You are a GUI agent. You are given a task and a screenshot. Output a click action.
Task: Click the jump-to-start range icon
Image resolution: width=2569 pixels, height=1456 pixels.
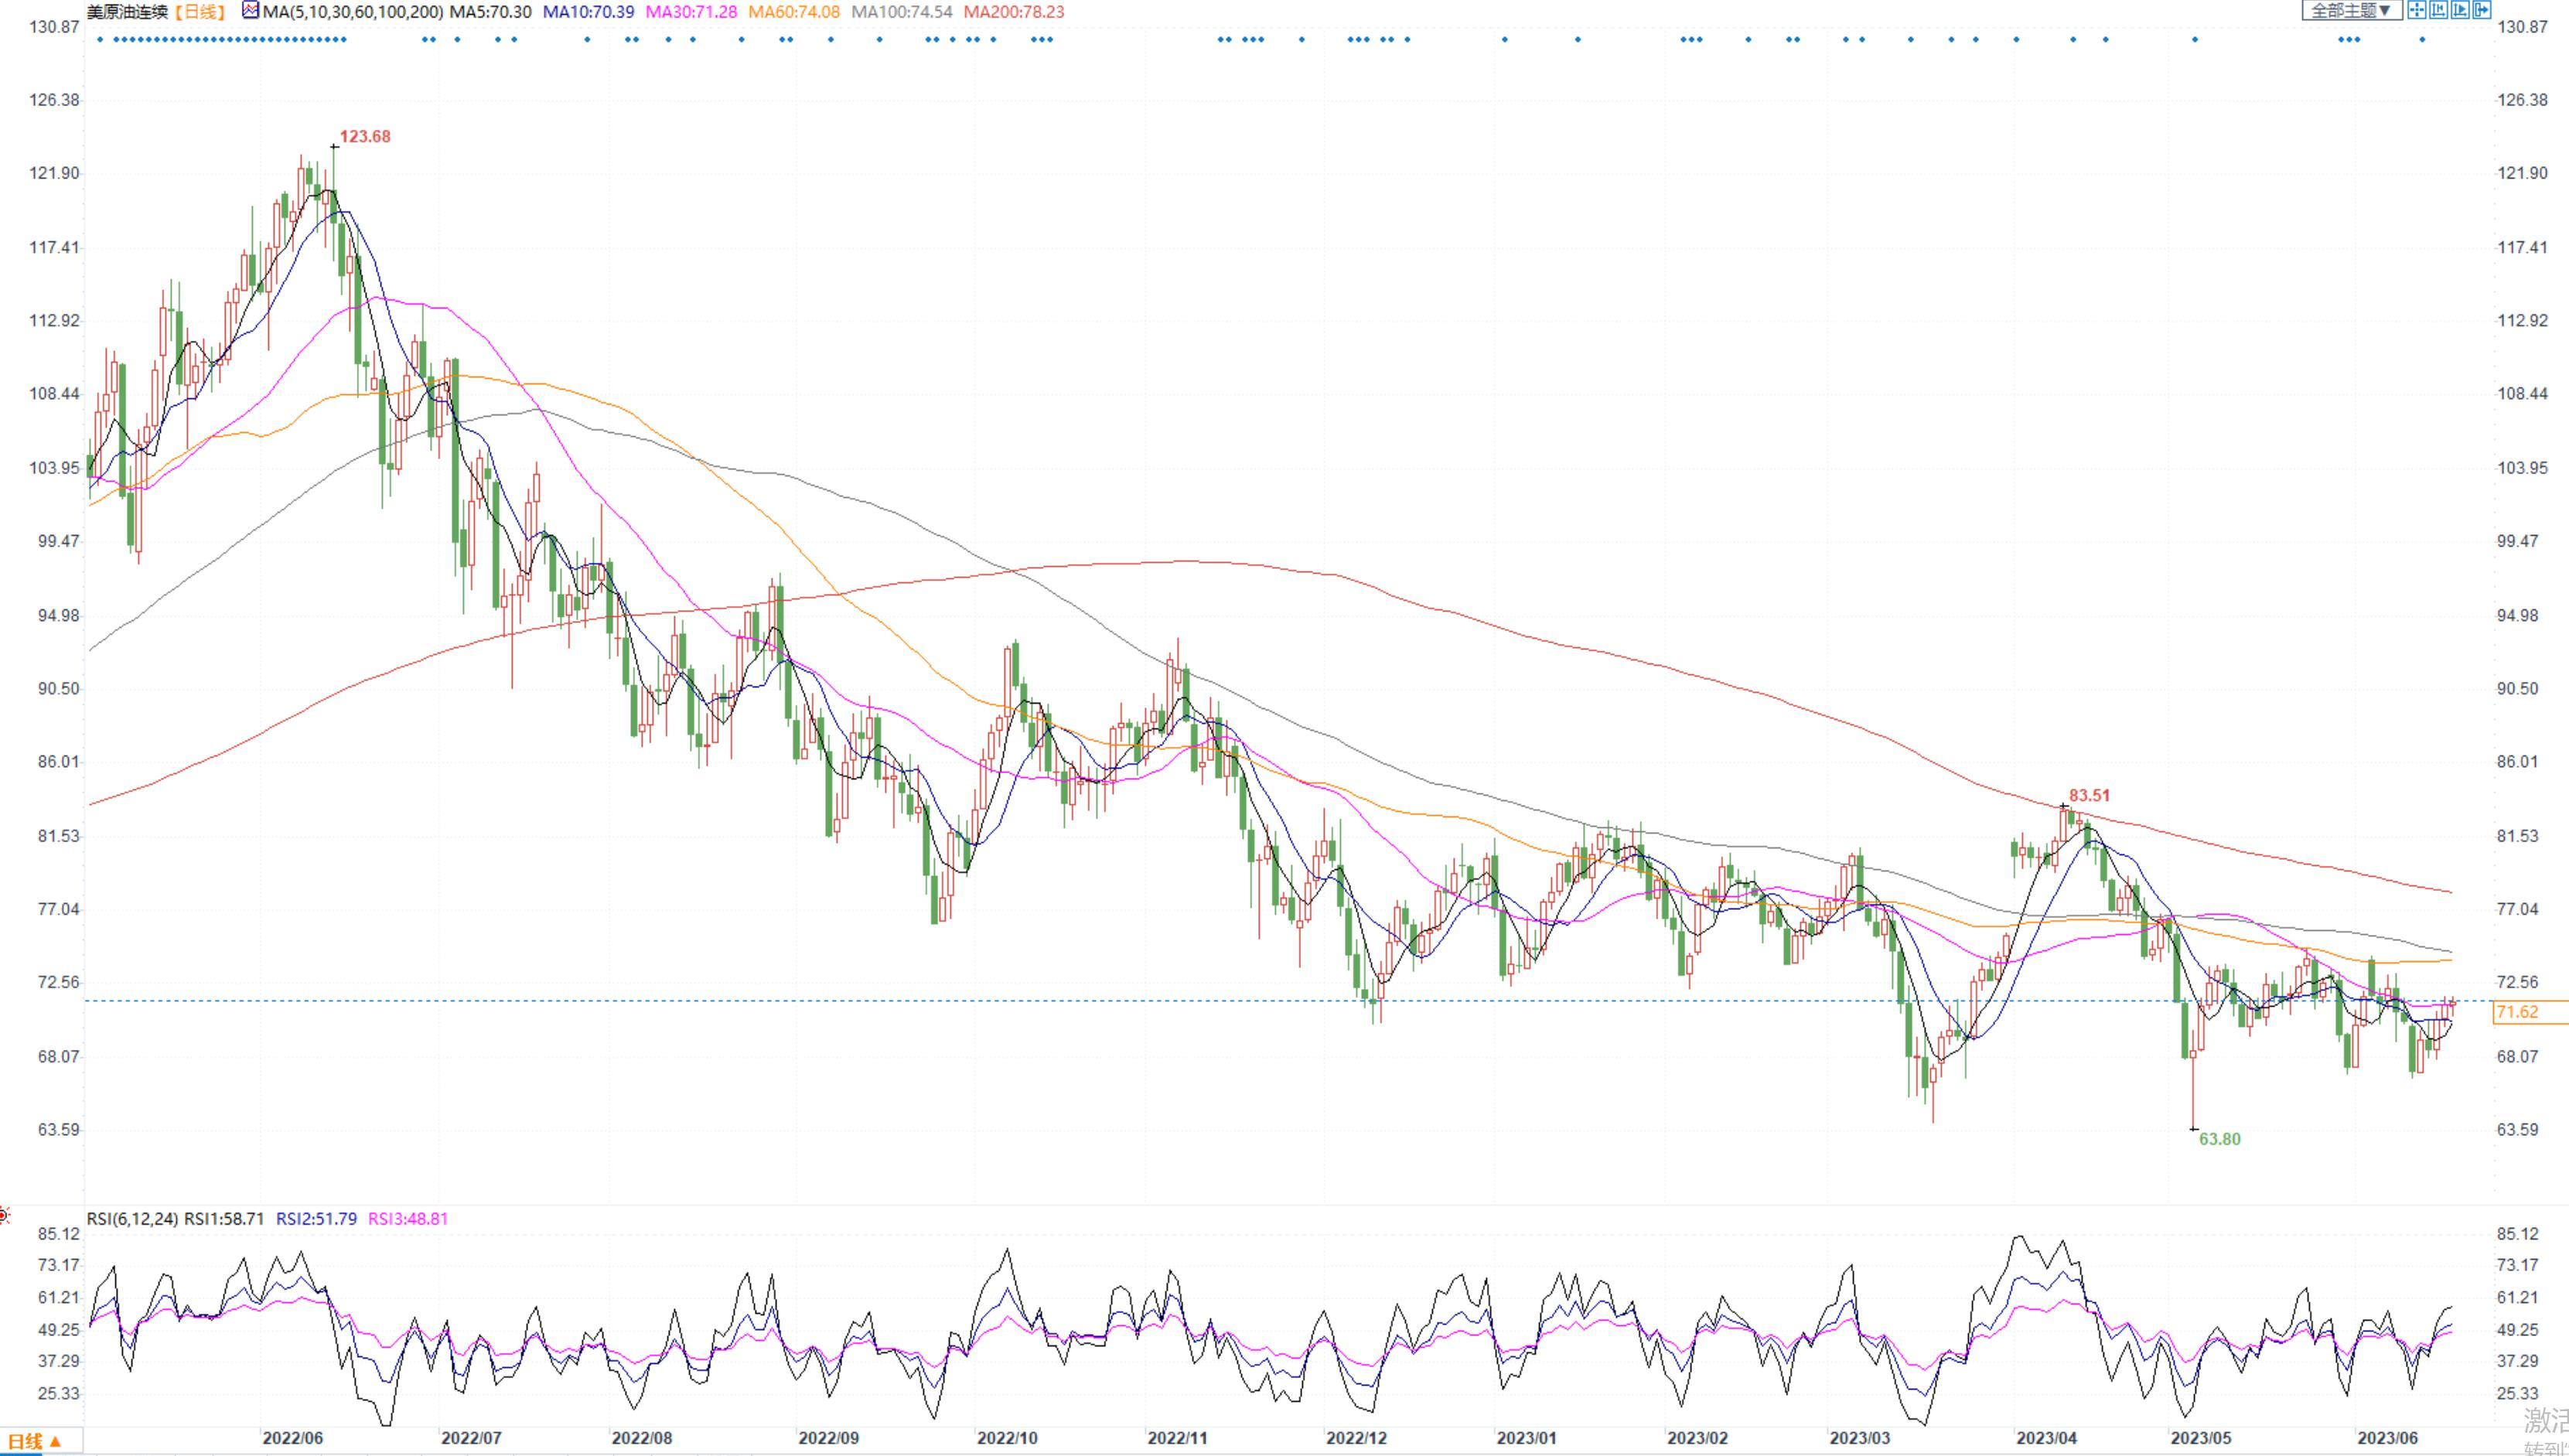[x=2439, y=10]
